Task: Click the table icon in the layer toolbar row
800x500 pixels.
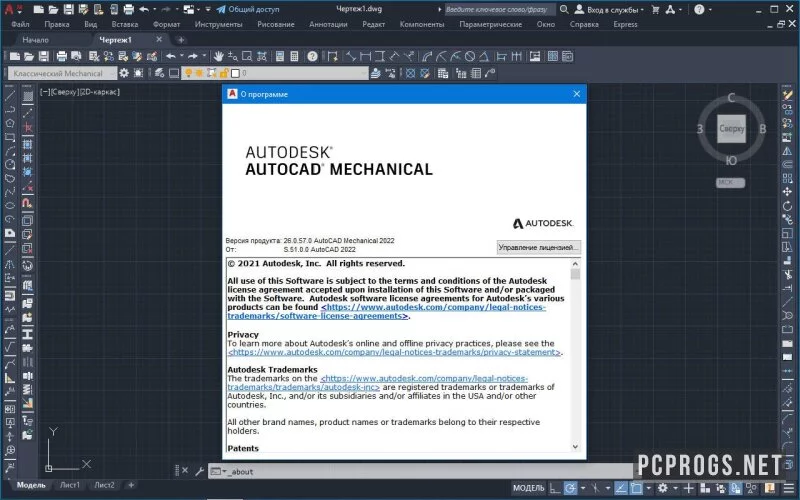Action: (476, 73)
